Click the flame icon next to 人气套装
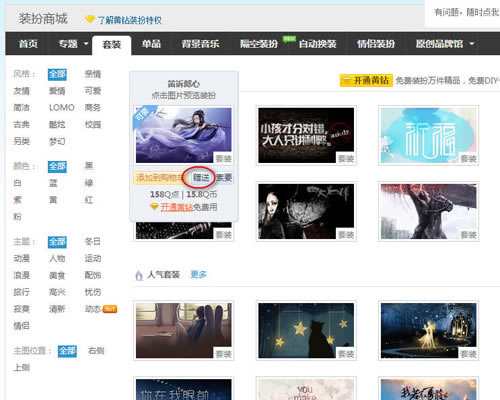This screenshot has height=400, width=500. click(139, 275)
